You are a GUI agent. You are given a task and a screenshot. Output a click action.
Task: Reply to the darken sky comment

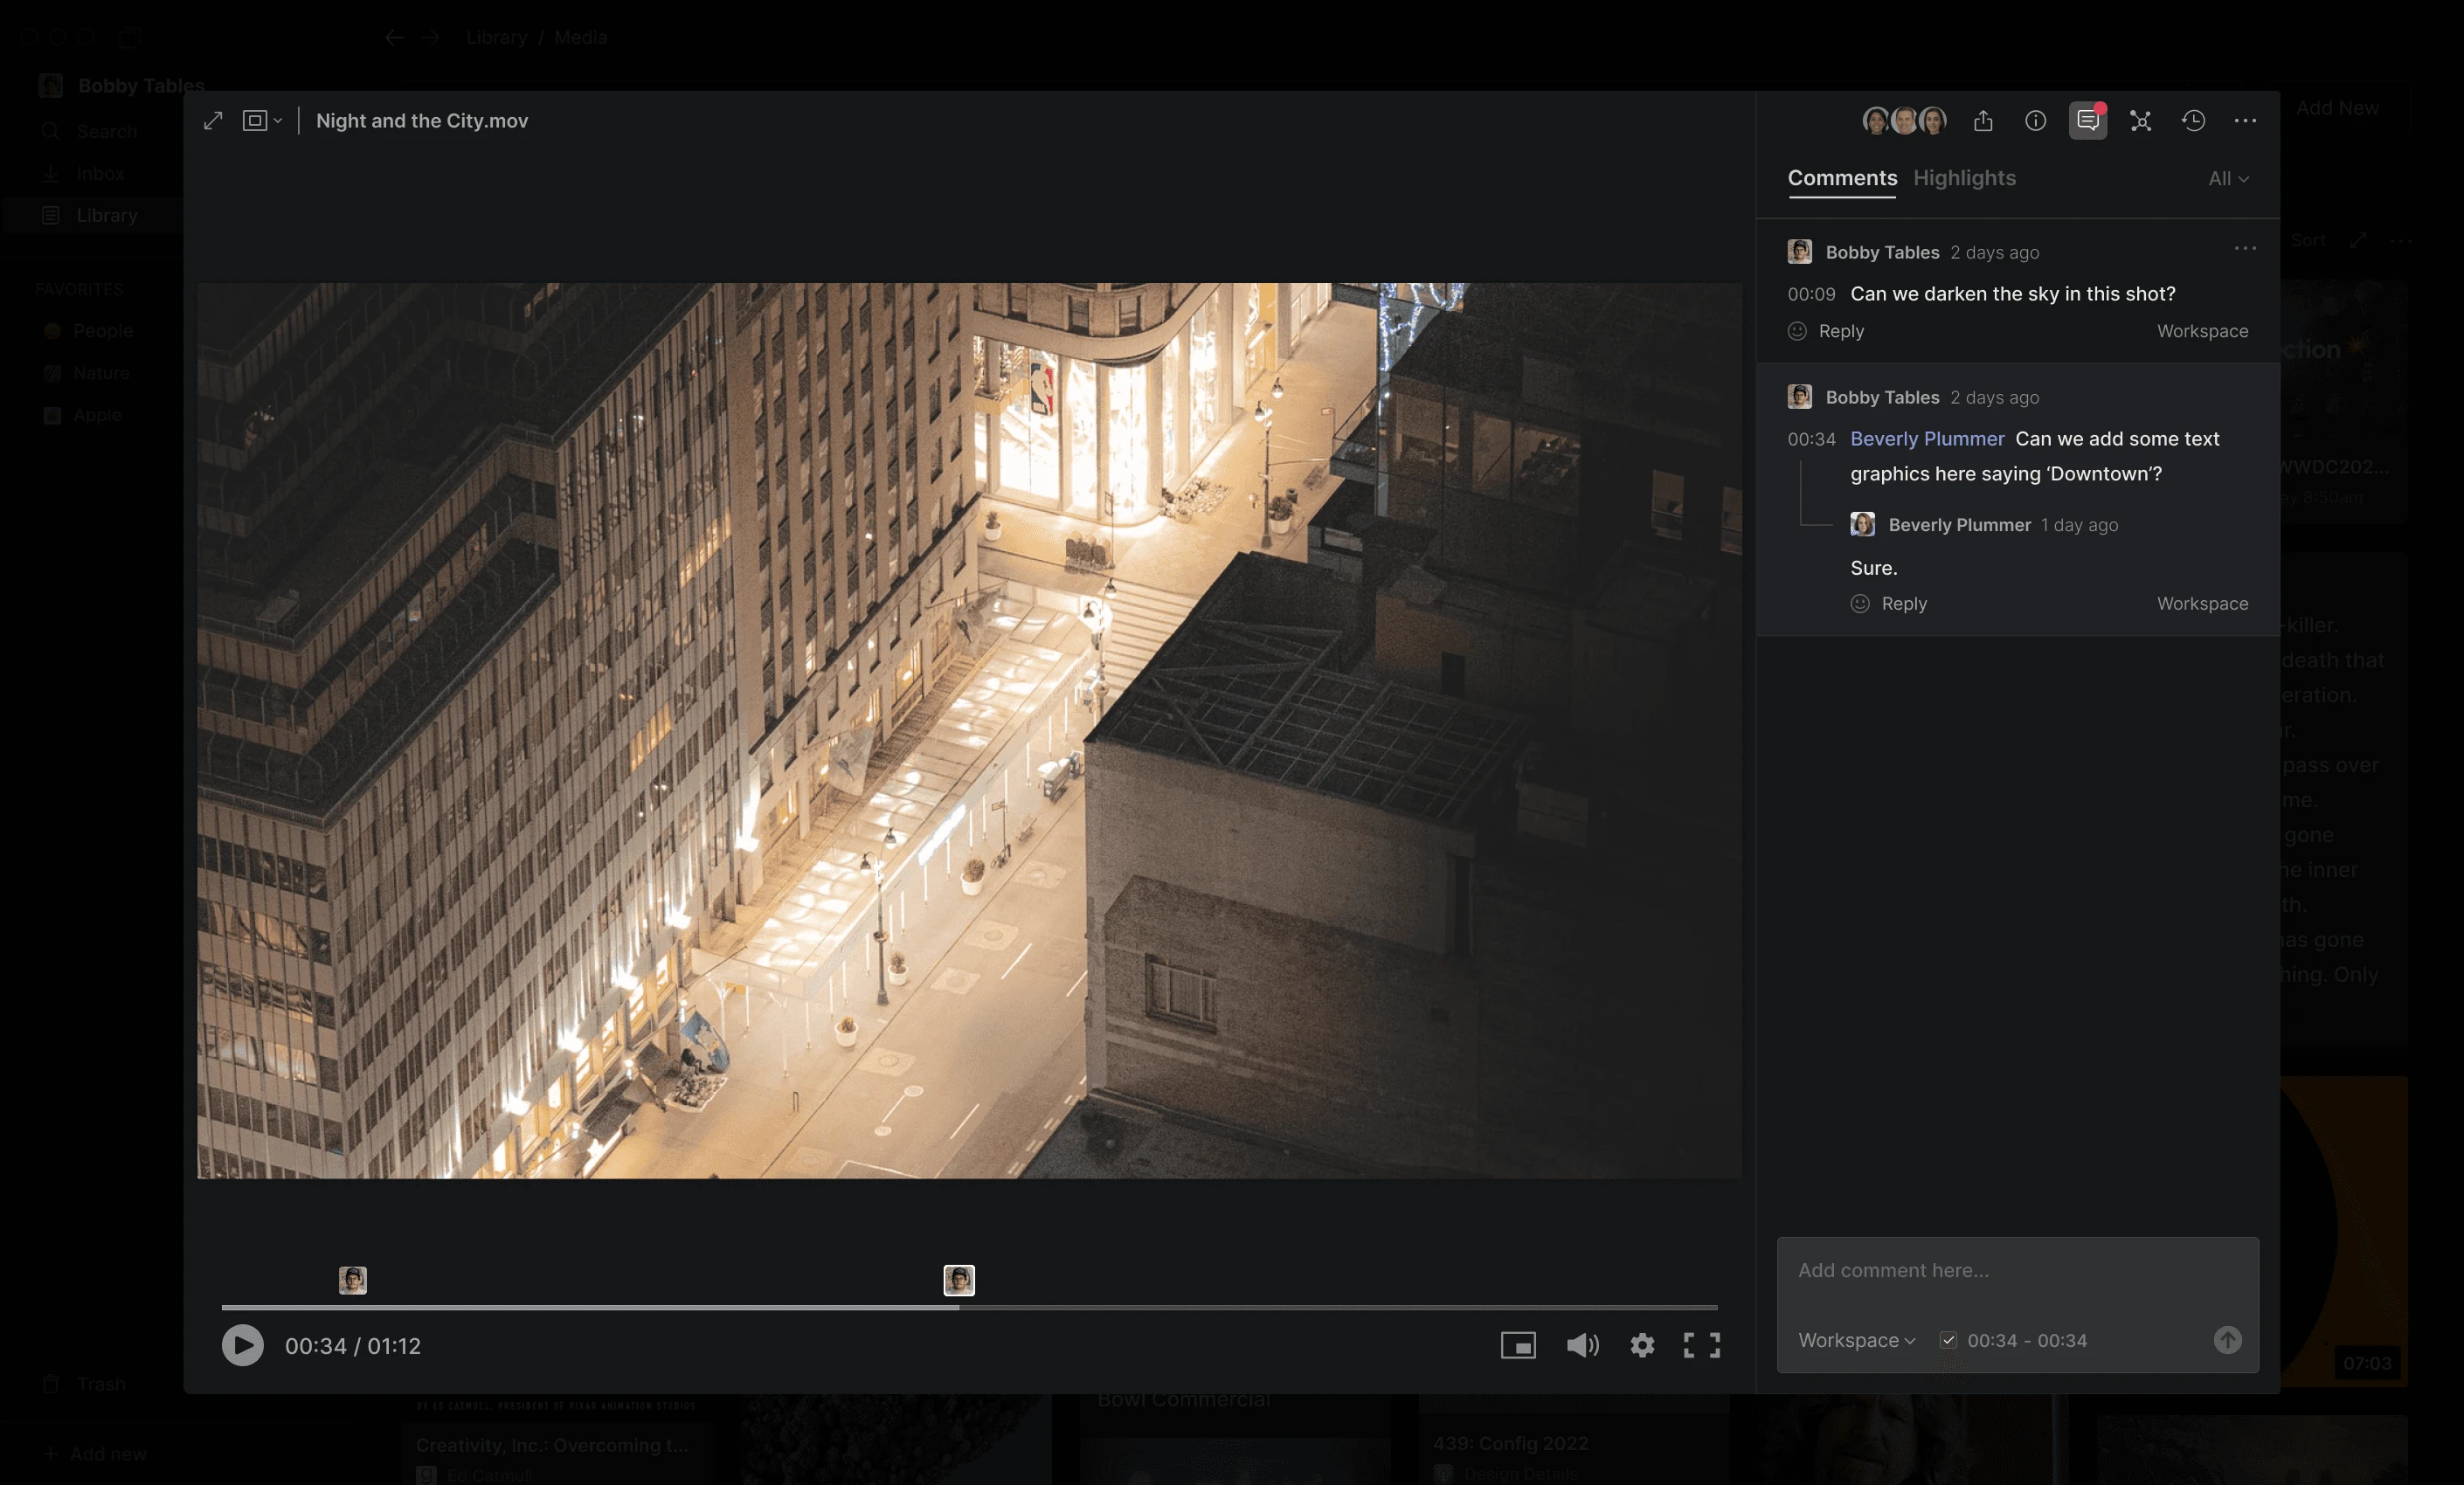(1841, 331)
